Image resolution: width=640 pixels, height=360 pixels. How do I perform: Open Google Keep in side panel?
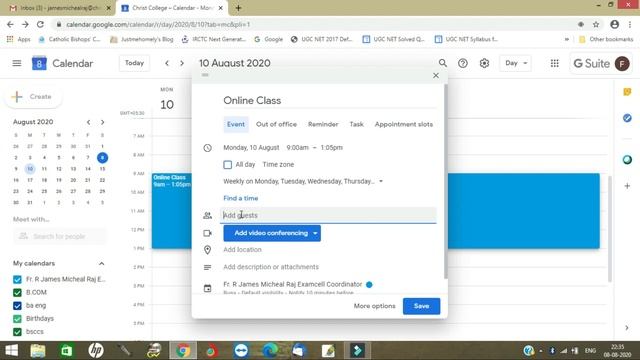click(627, 92)
